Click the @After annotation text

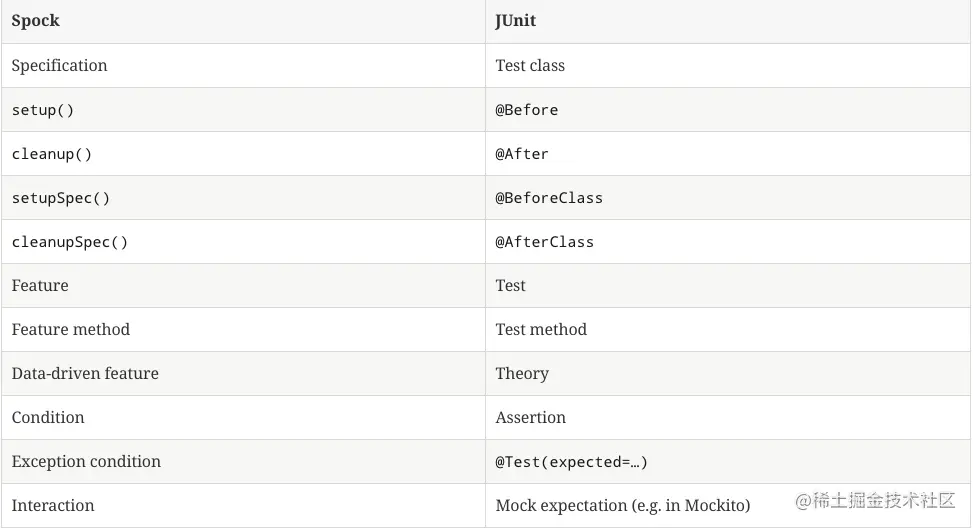pos(522,154)
